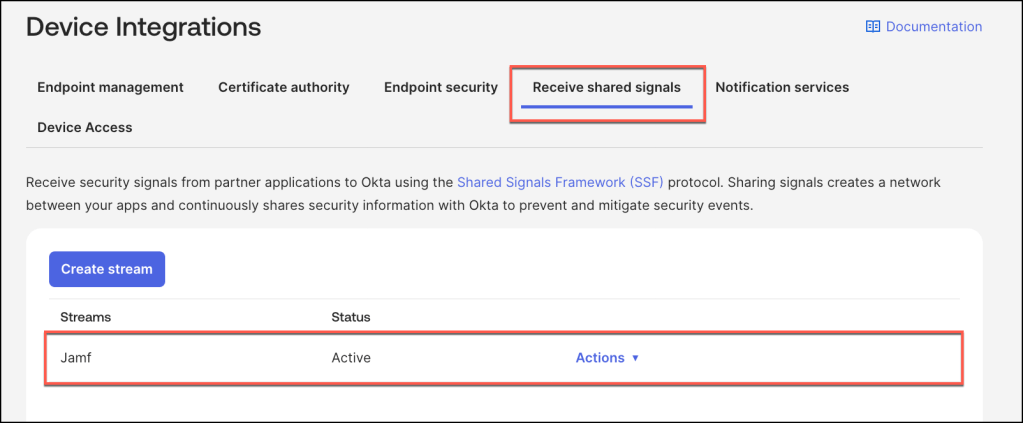Open the Documentation link text

click(934, 27)
